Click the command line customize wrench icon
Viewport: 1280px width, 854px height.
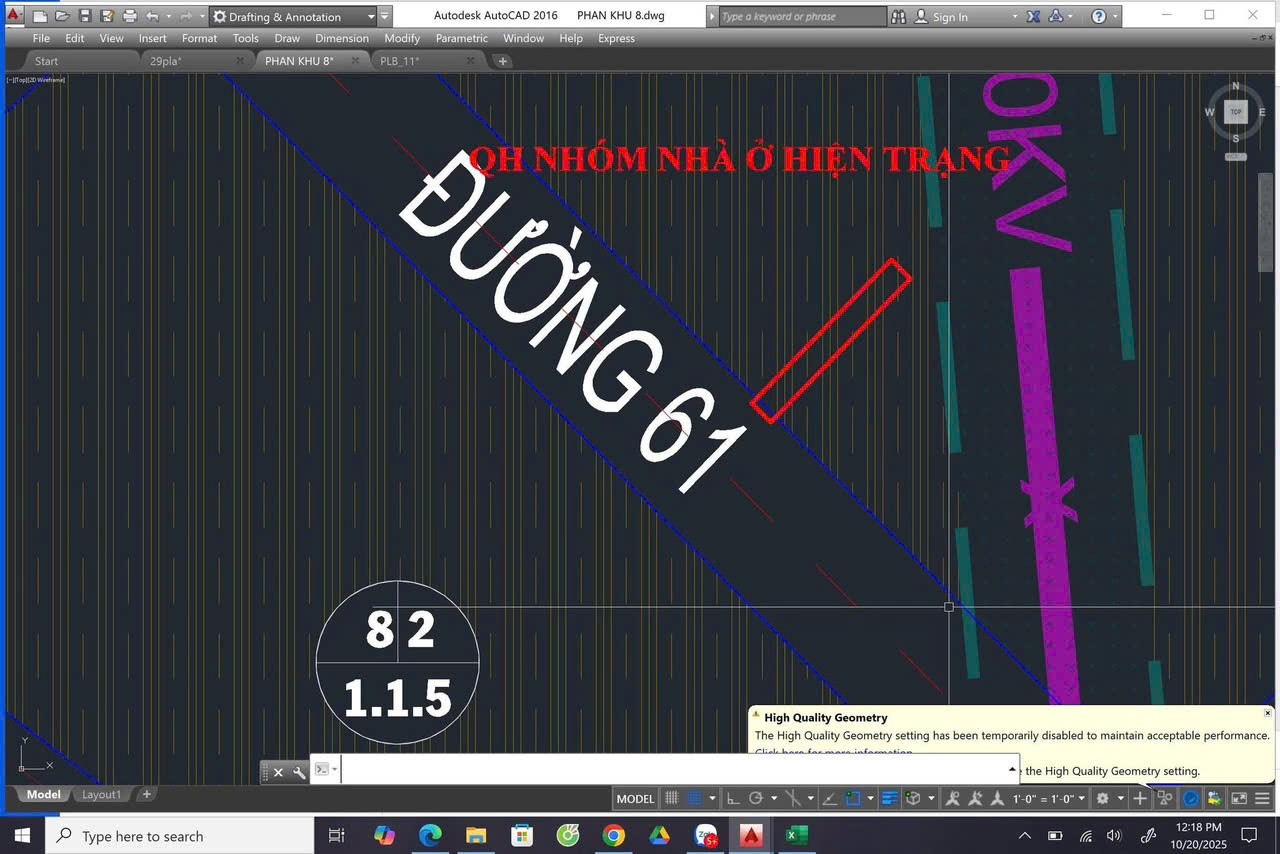point(298,772)
